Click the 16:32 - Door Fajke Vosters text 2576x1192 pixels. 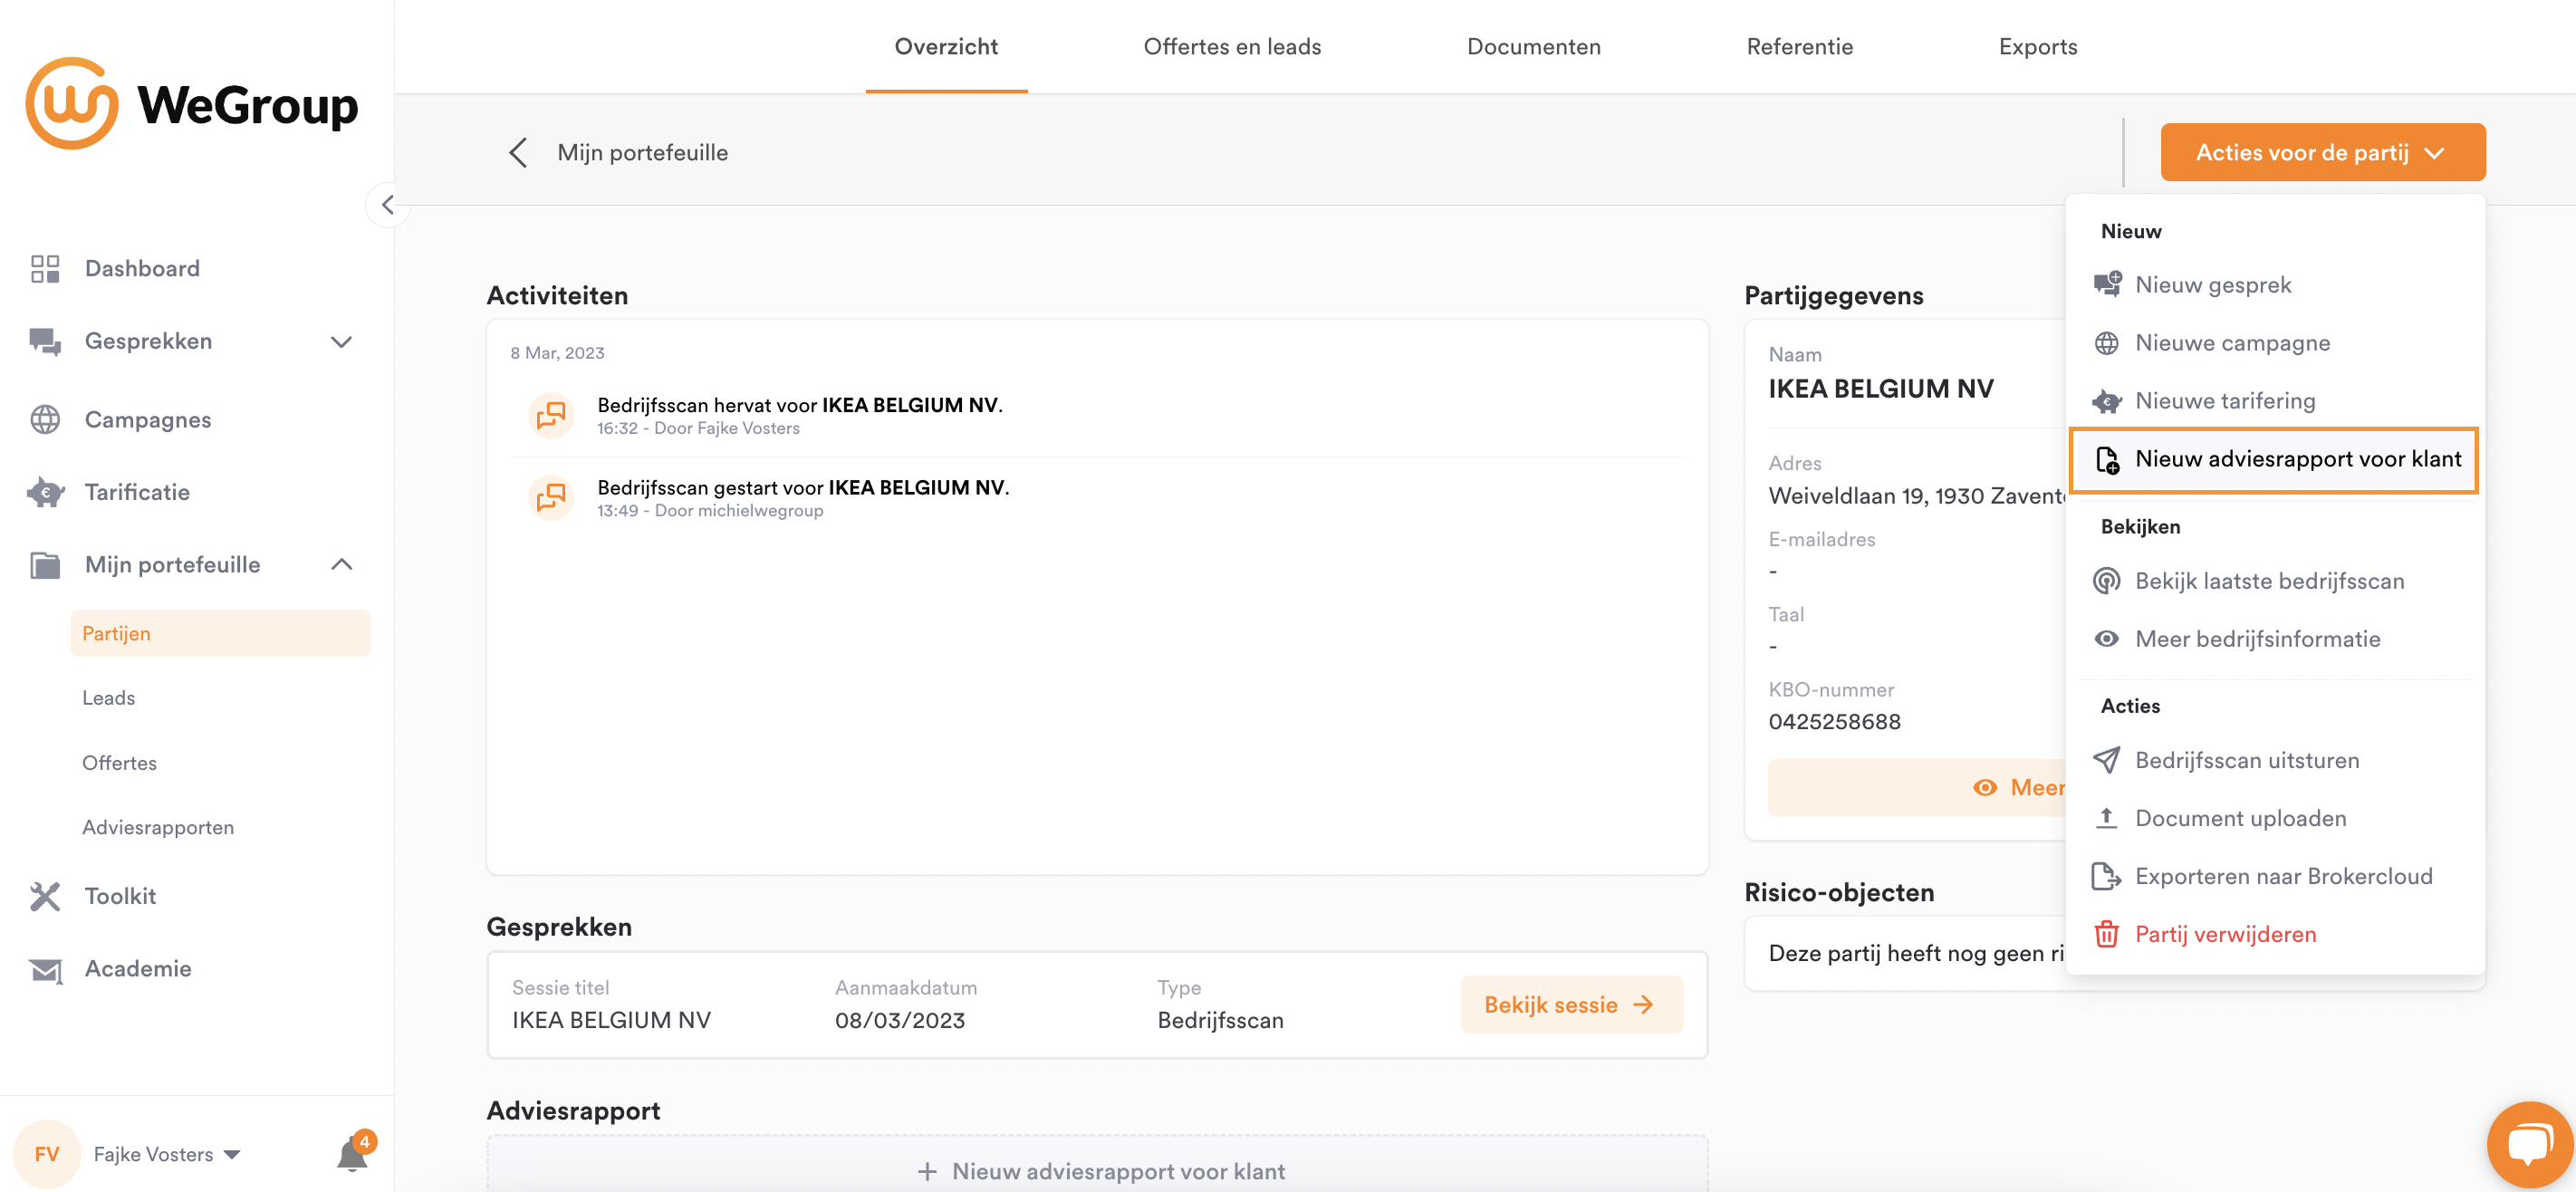[x=698, y=428]
